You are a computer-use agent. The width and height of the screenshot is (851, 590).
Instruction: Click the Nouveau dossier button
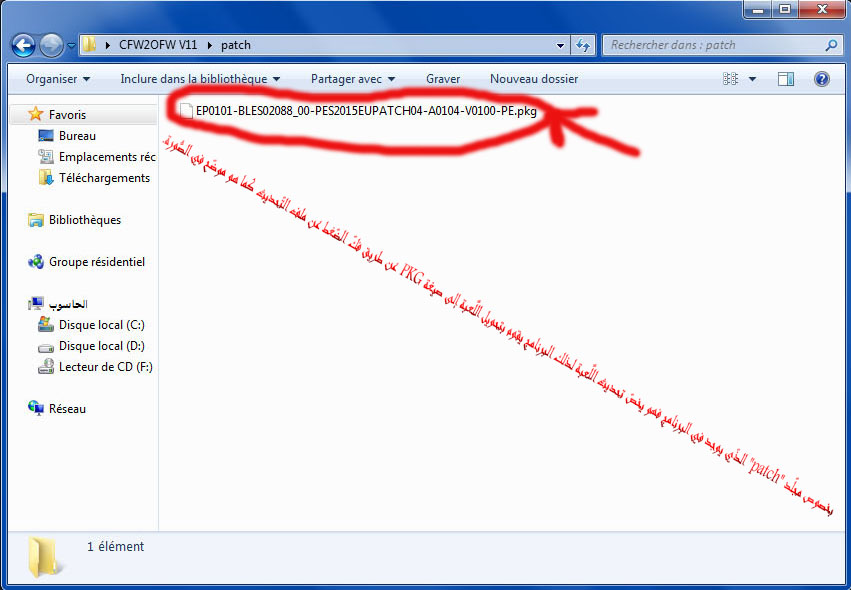point(534,79)
